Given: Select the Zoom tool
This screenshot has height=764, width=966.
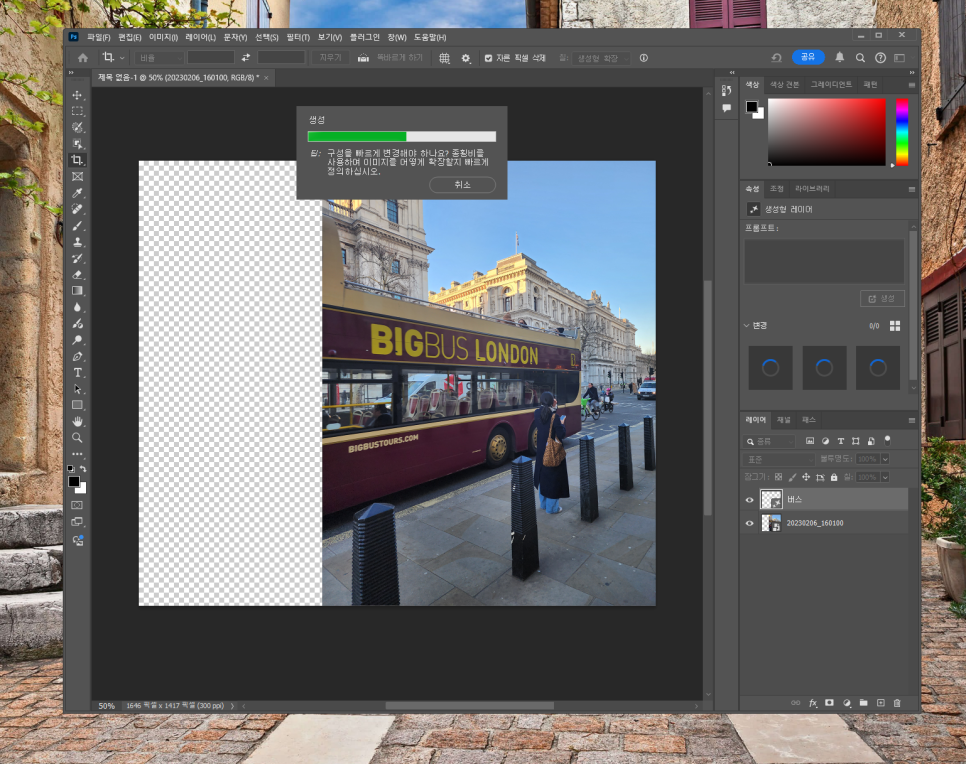Looking at the screenshot, I should pyautogui.click(x=77, y=438).
